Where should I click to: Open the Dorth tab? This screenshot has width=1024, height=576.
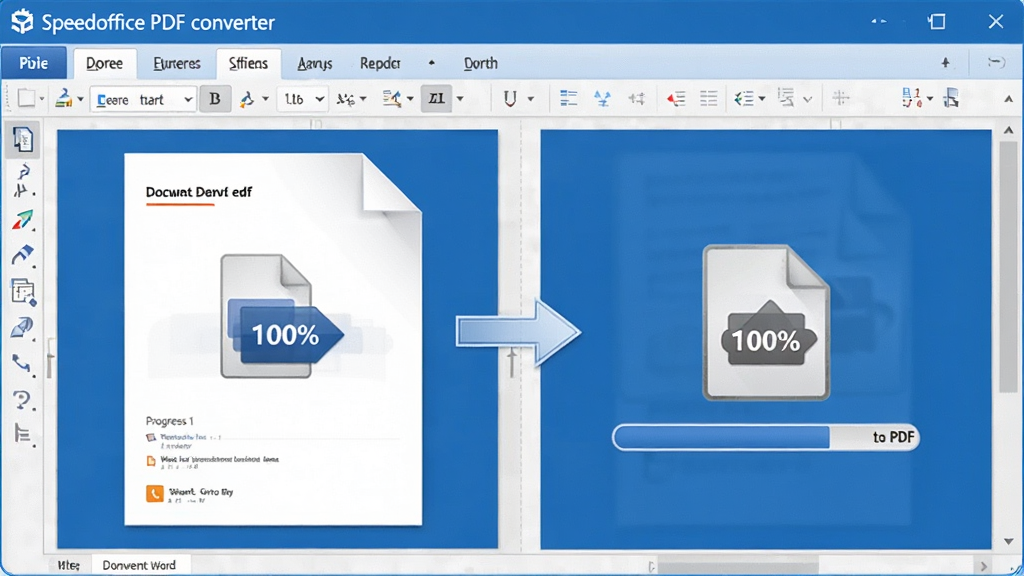(481, 63)
